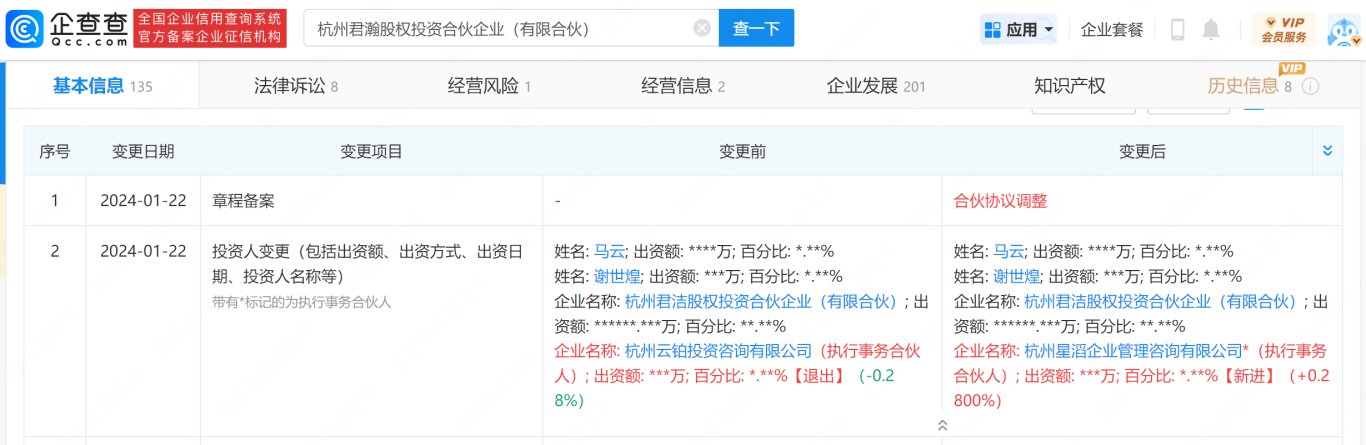Click the 查一下 search button

[x=756, y=28]
